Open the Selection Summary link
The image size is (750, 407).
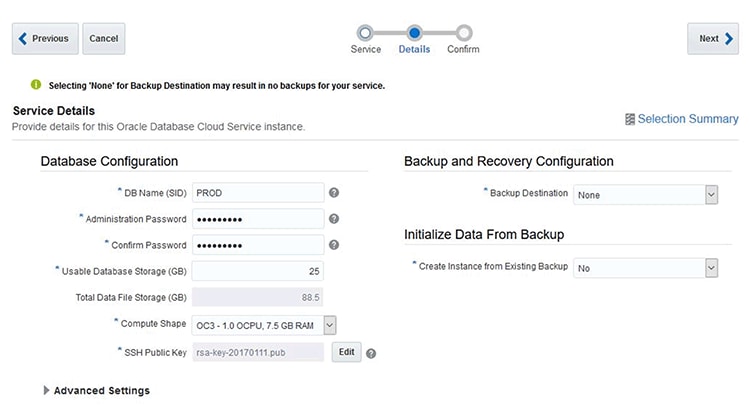pyautogui.click(x=688, y=119)
